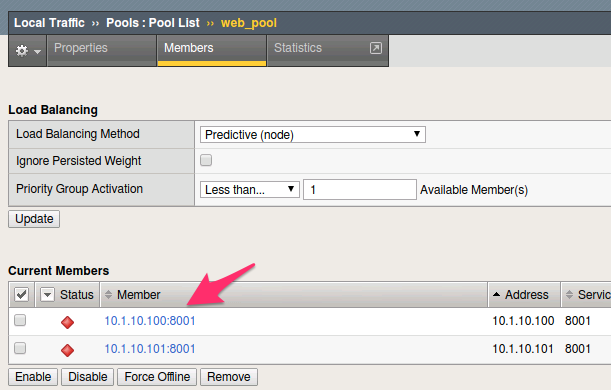Click the Remove button
Image resolution: width=611 pixels, height=390 pixels.
229,377
